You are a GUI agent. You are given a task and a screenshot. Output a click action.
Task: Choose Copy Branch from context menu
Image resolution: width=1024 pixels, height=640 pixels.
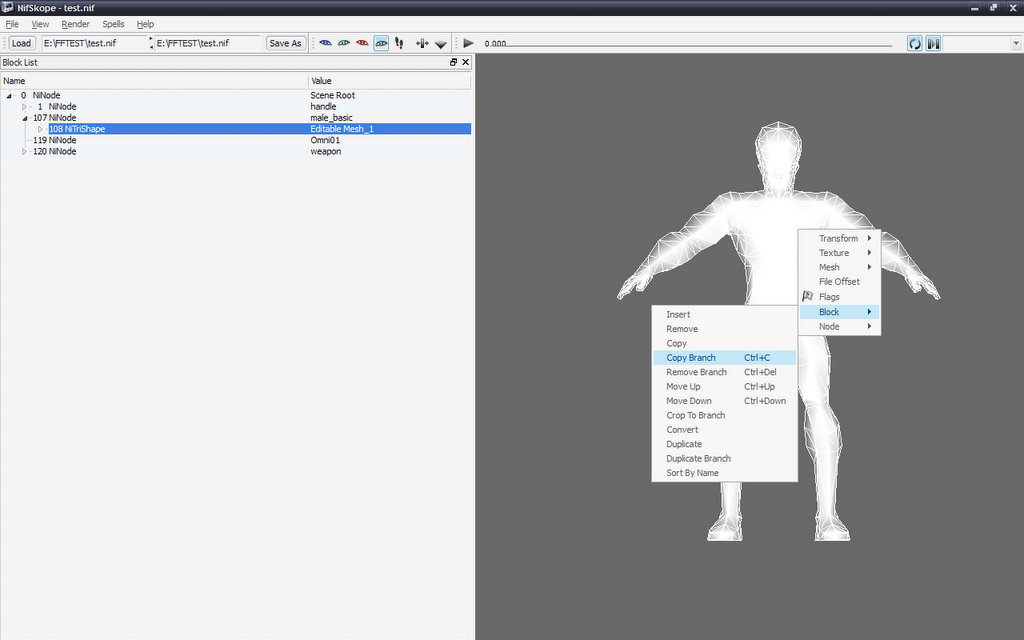click(x=691, y=358)
